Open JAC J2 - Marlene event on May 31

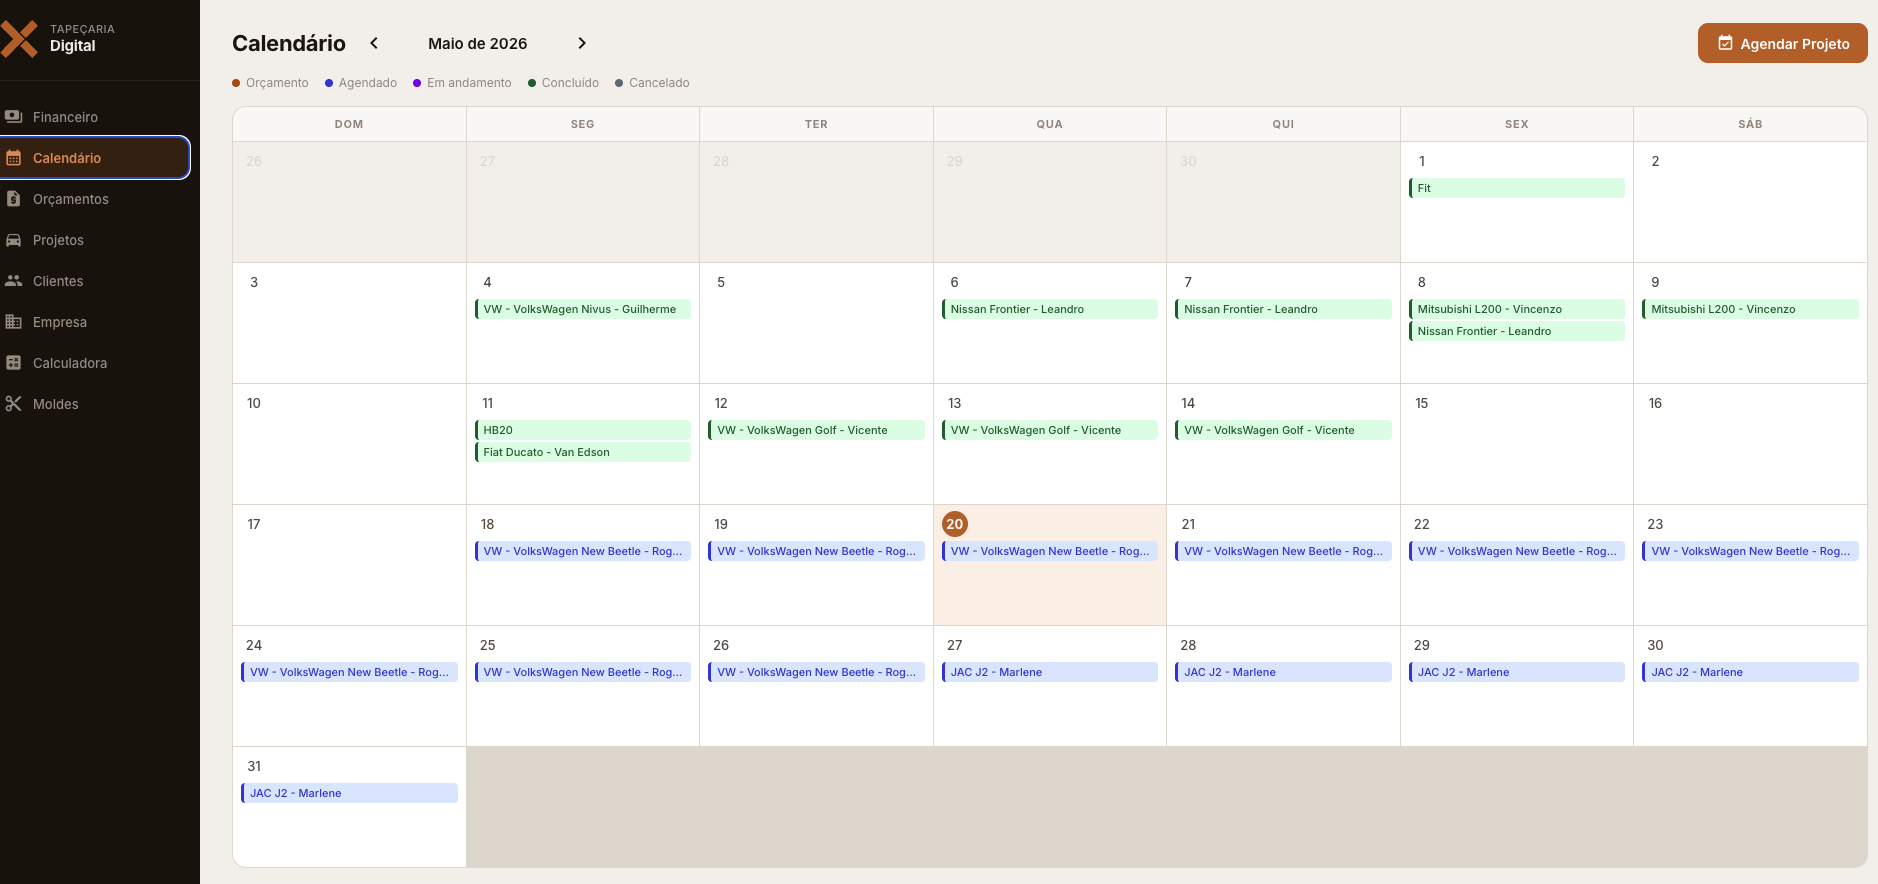(x=349, y=793)
